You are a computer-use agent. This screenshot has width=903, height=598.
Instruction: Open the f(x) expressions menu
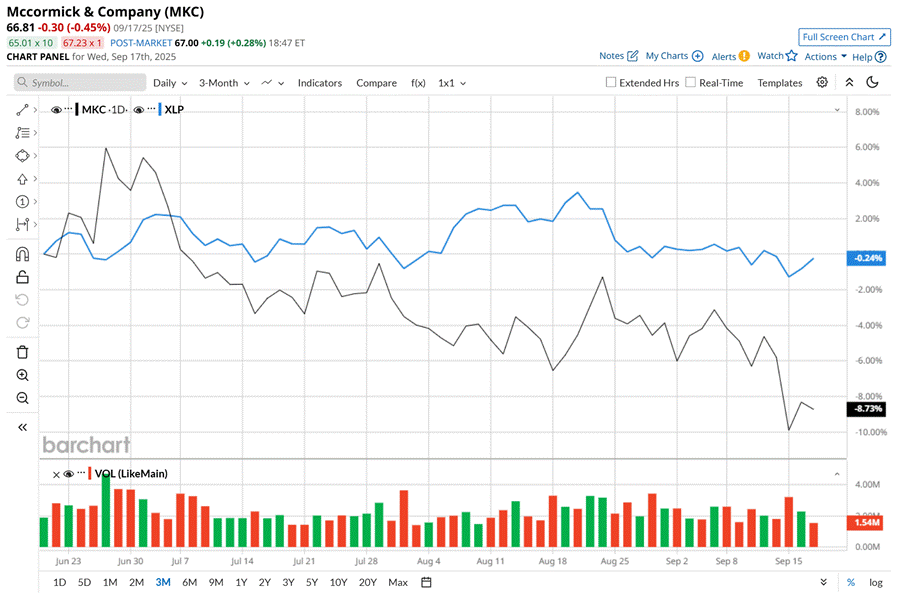pos(418,83)
